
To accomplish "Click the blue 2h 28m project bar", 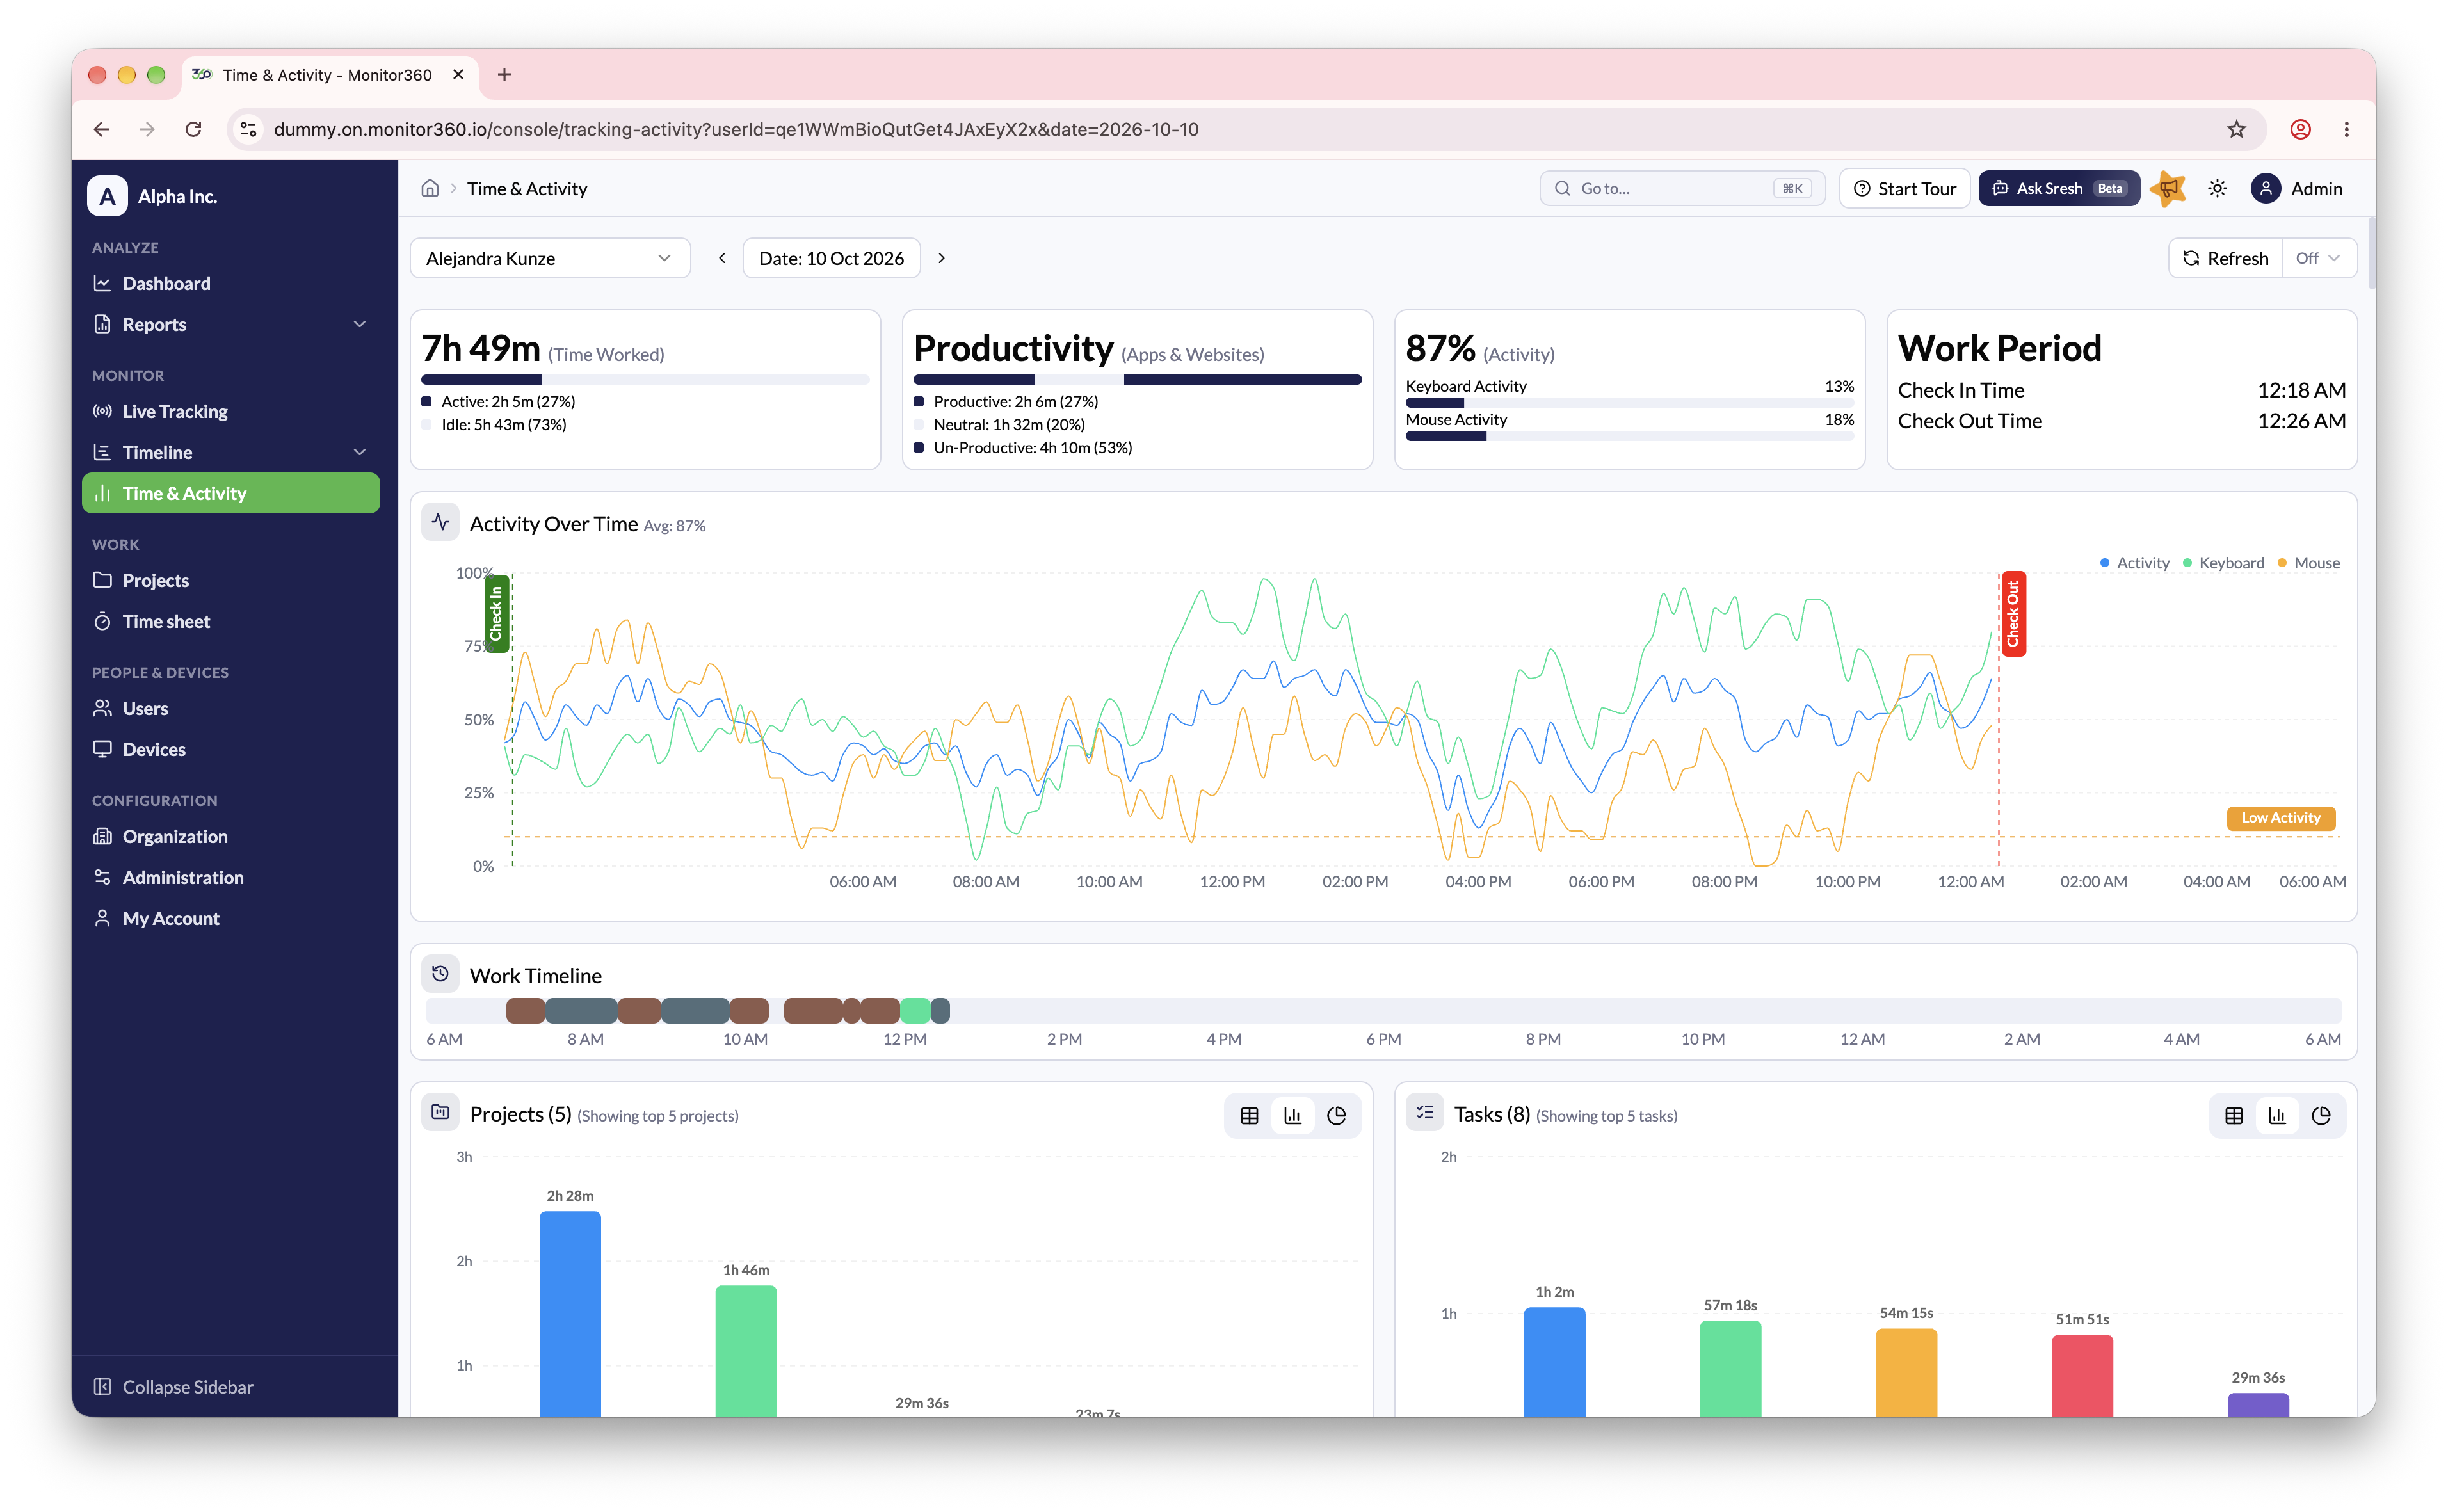I will (x=570, y=1314).
